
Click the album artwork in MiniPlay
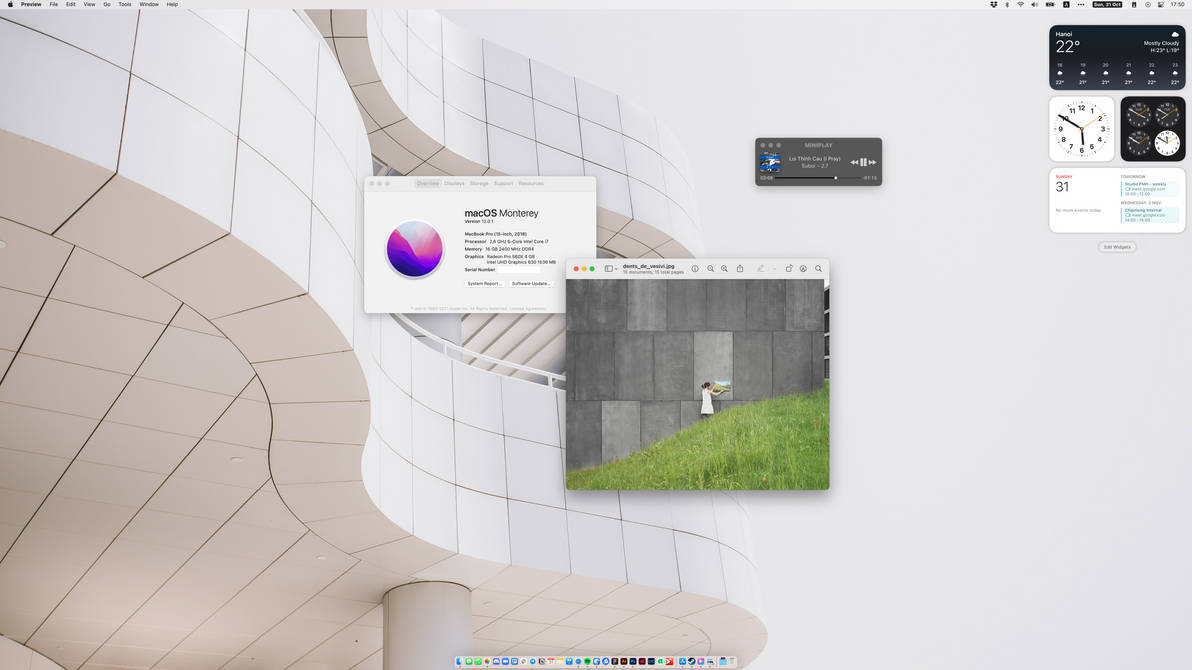[770, 162]
